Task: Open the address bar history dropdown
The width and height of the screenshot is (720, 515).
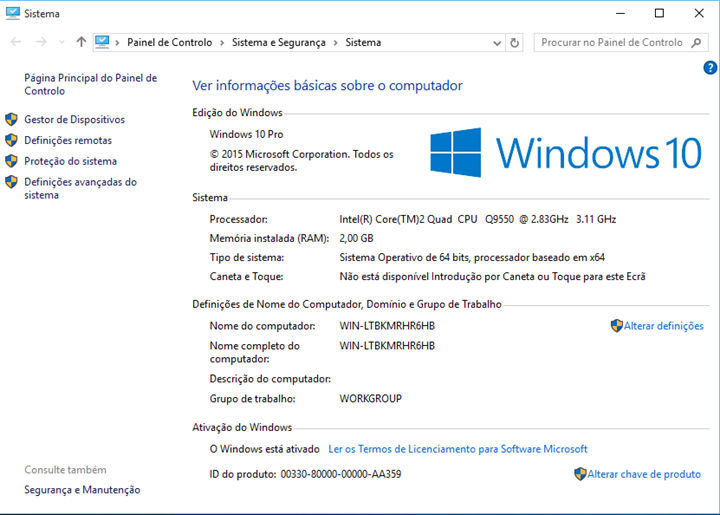Action: 497,43
